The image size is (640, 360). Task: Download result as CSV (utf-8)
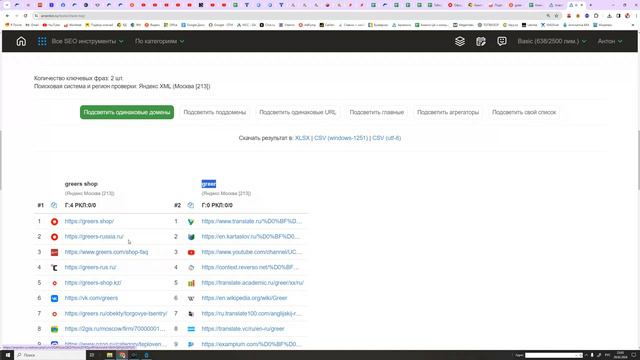(387, 138)
